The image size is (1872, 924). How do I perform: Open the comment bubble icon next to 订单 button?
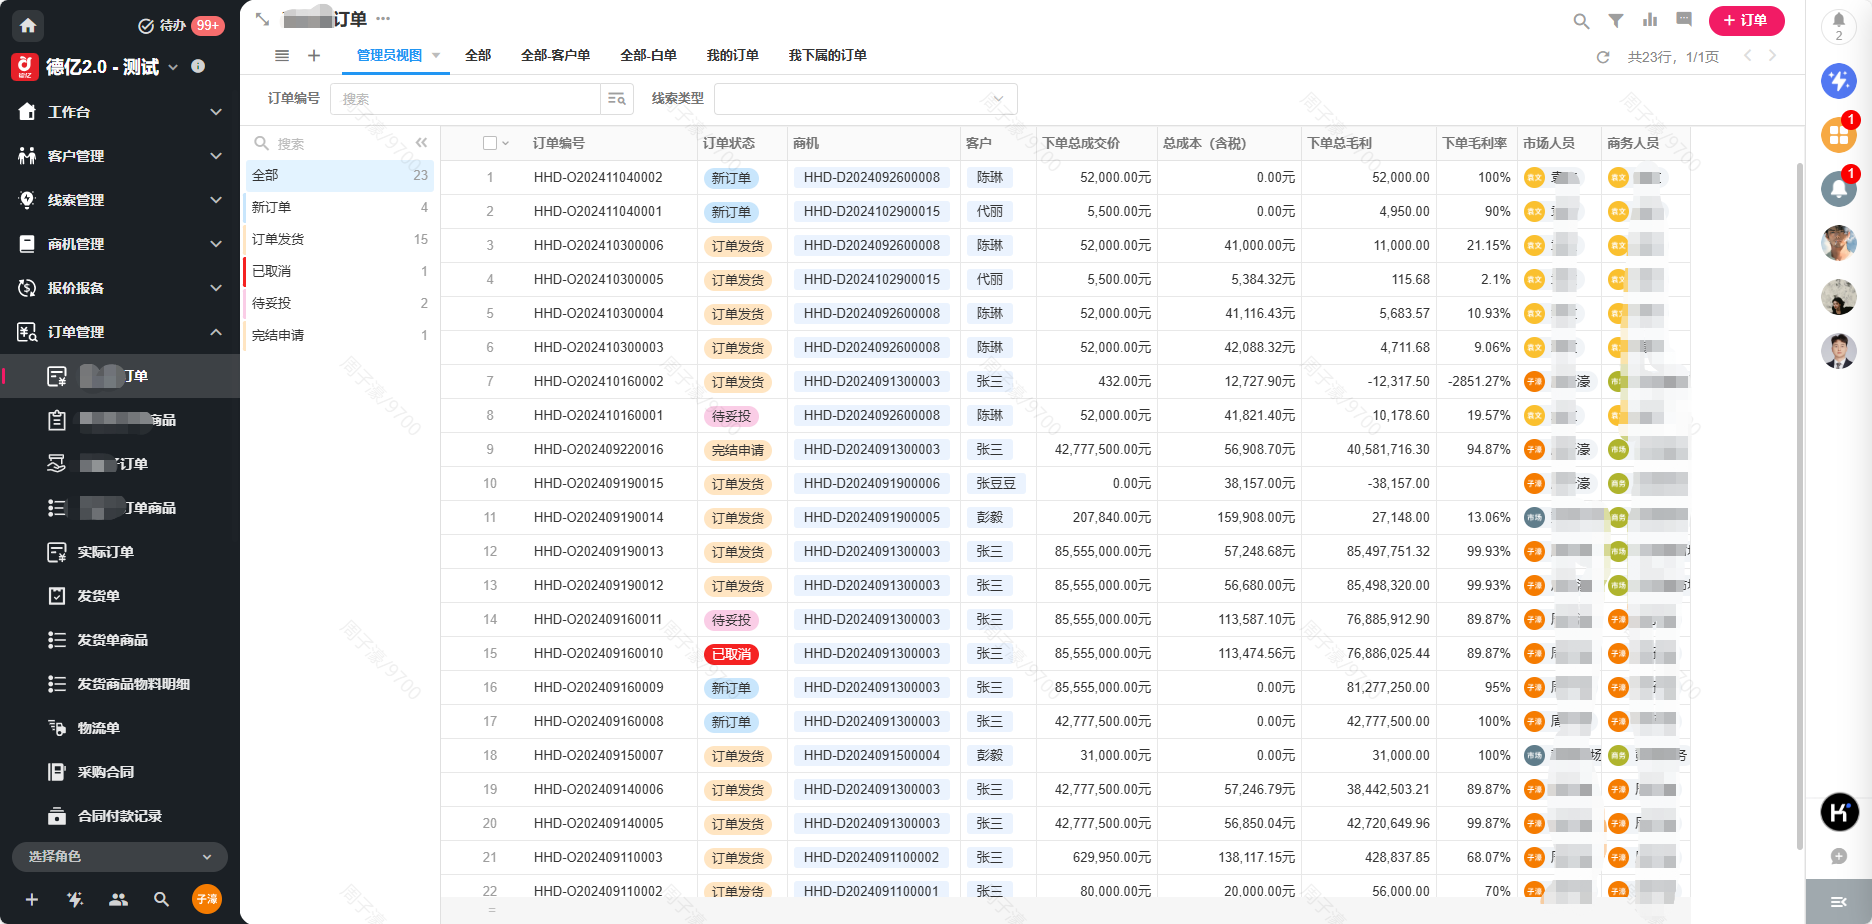pos(1683,20)
